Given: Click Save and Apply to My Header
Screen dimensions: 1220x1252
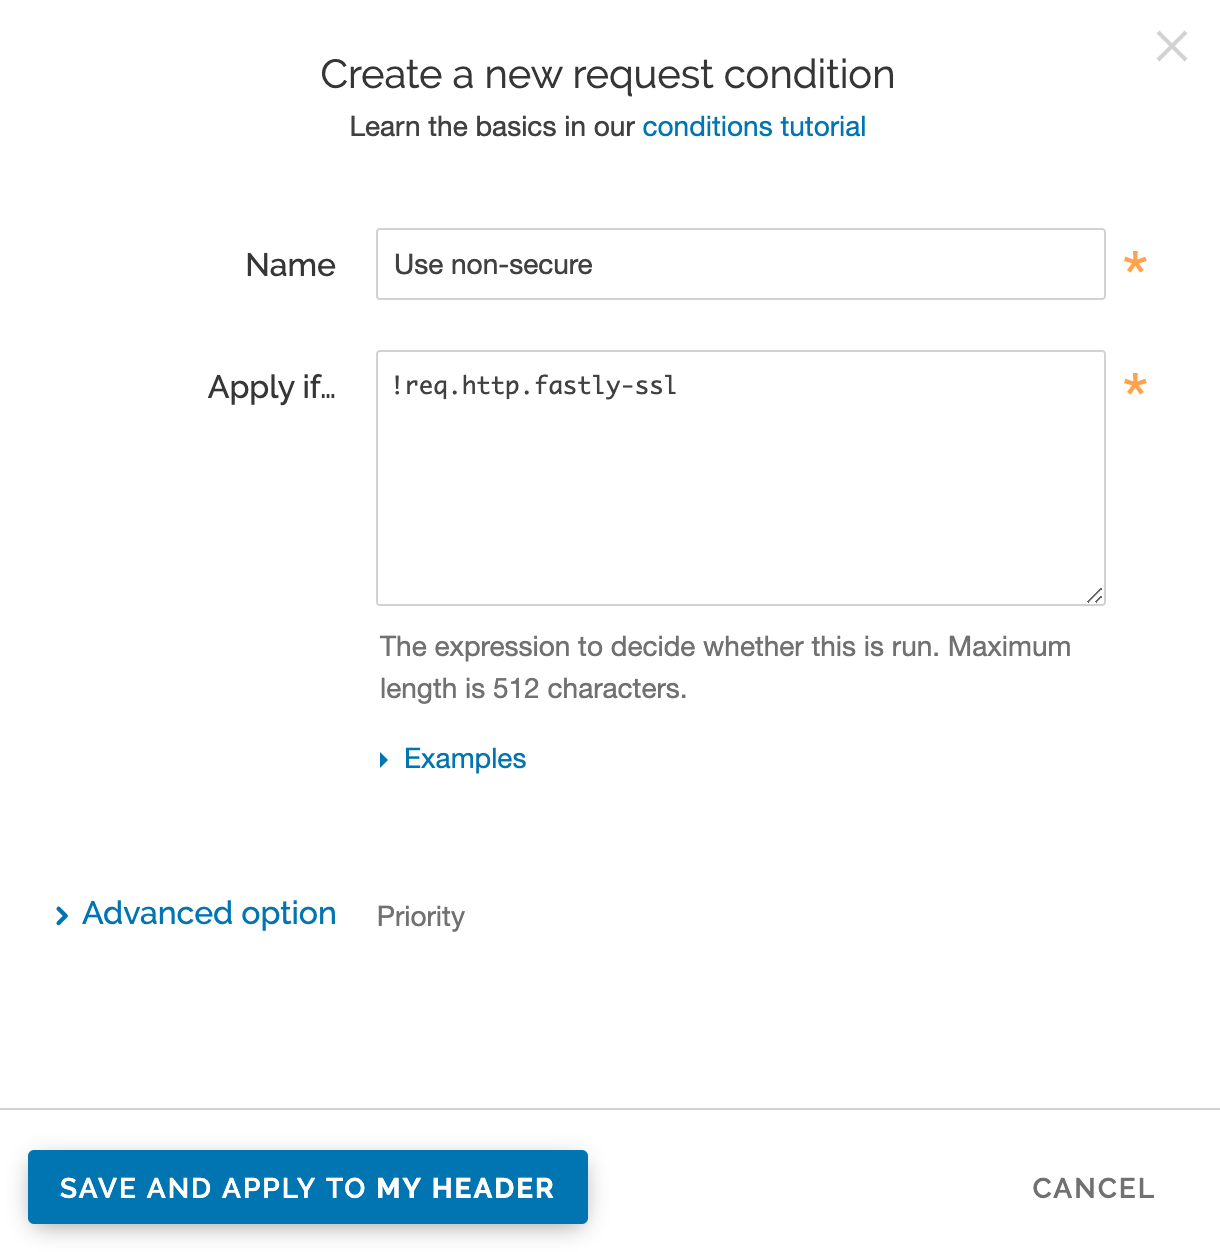Looking at the screenshot, I should click(x=307, y=1187).
